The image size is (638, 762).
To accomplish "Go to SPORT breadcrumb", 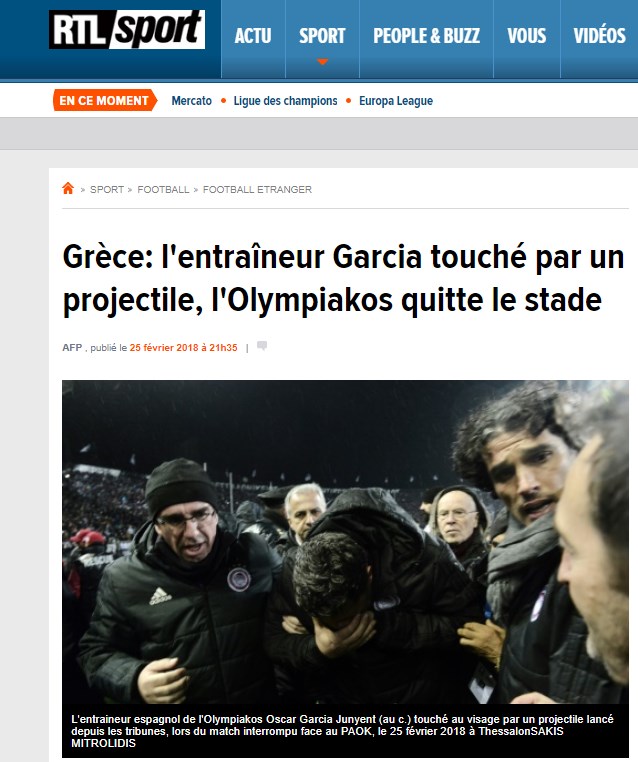I will [x=107, y=190].
